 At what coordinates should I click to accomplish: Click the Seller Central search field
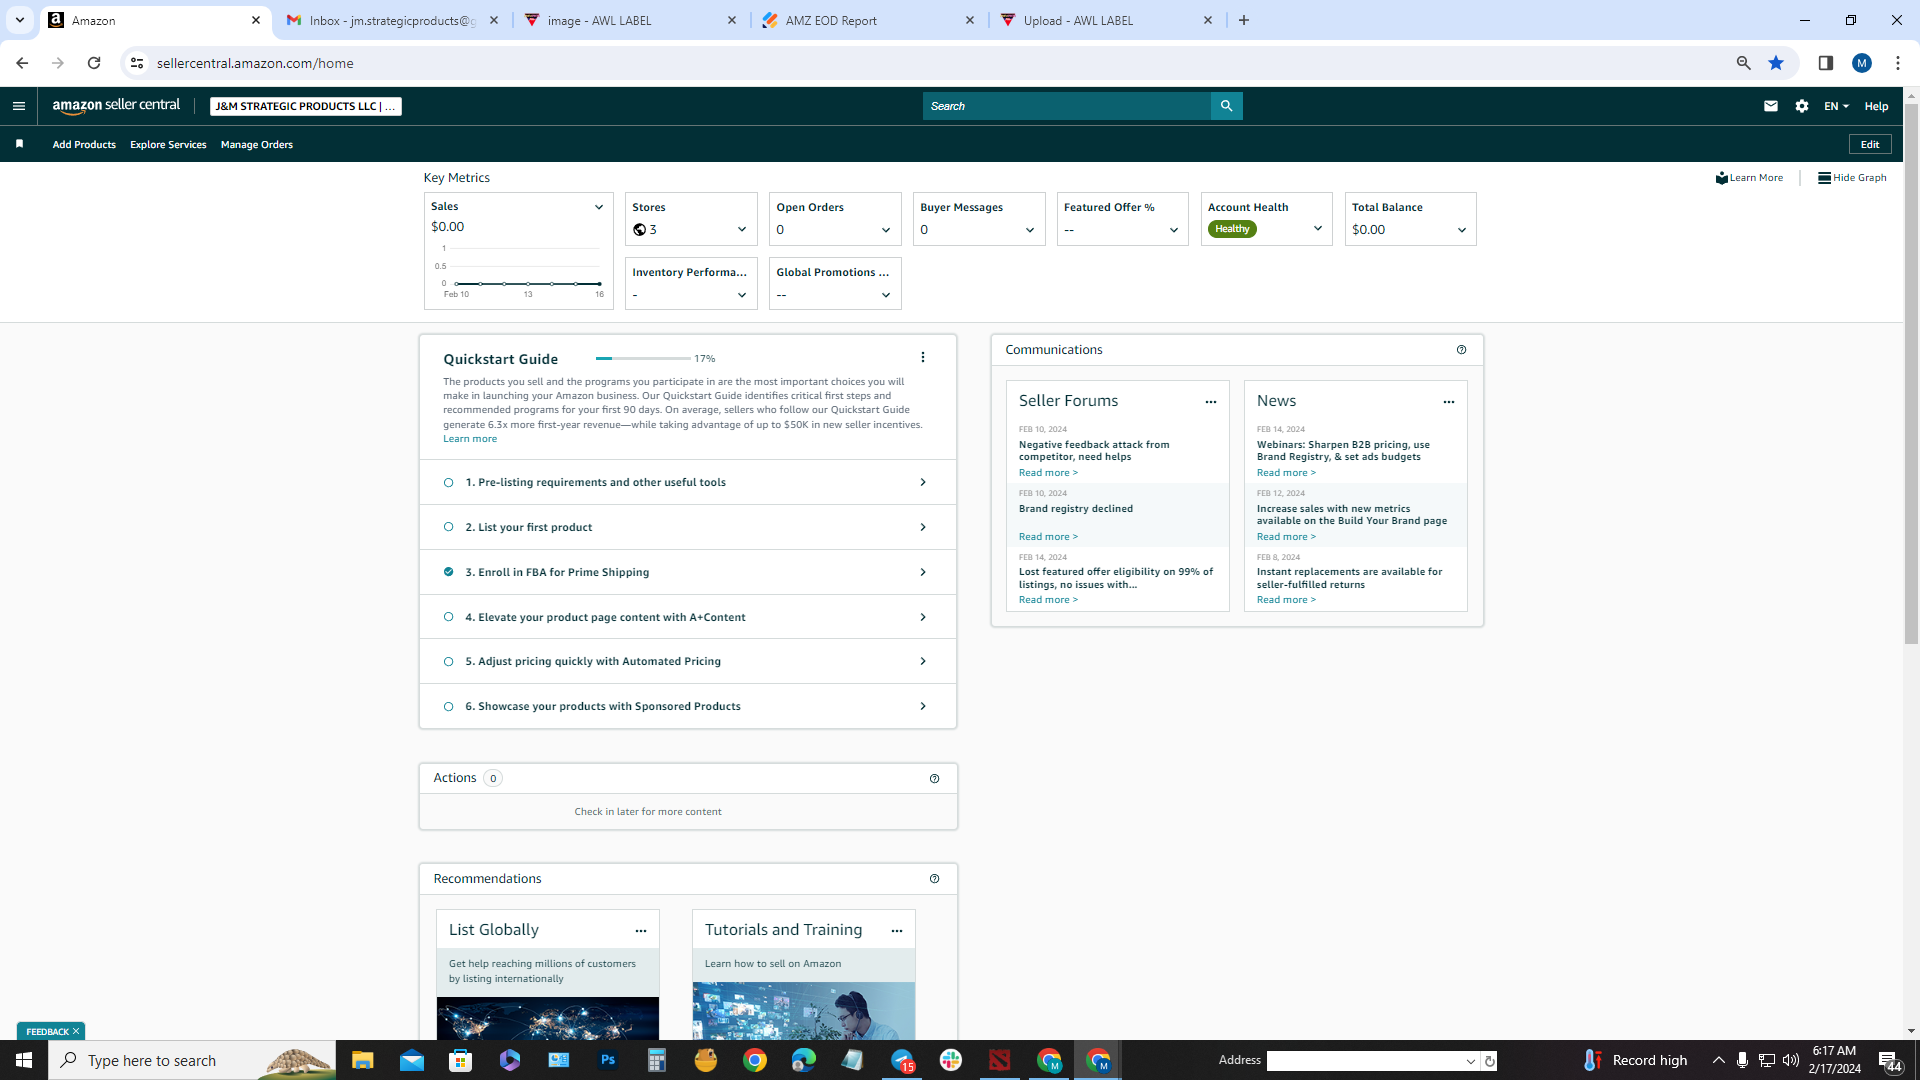[x=1067, y=106]
